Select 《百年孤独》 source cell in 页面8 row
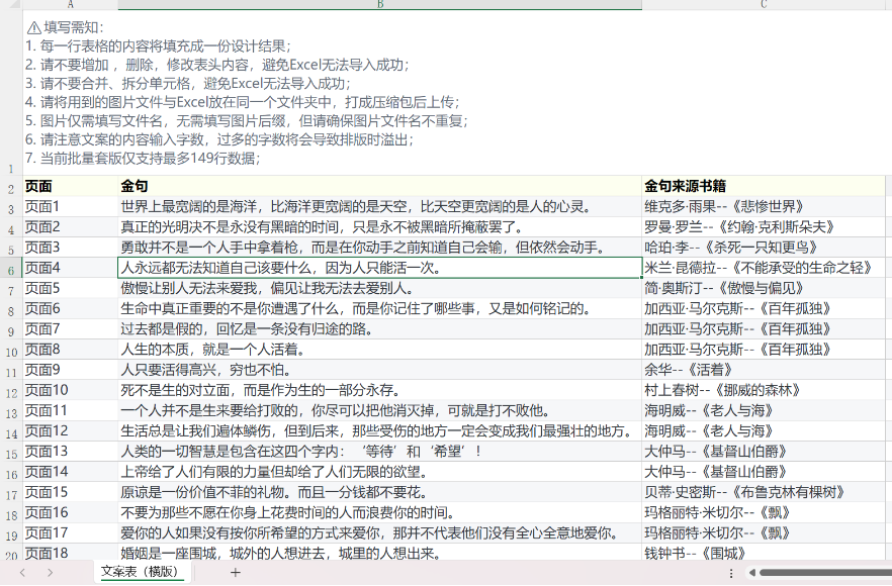The width and height of the screenshot is (892, 586). (763, 350)
